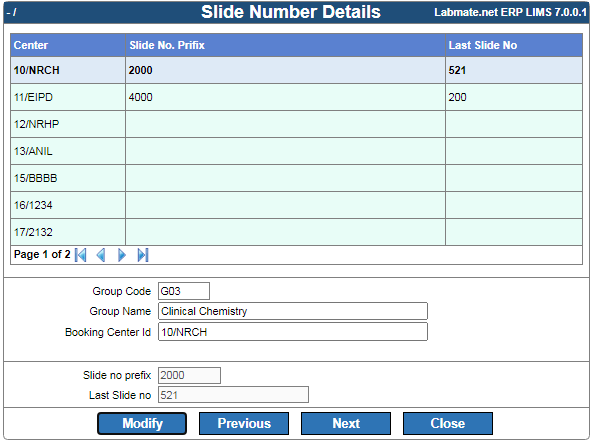The height and width of the screenshot is (441, 592).
Task: Select the 12/NRHP center row
Action: [296, 124]
